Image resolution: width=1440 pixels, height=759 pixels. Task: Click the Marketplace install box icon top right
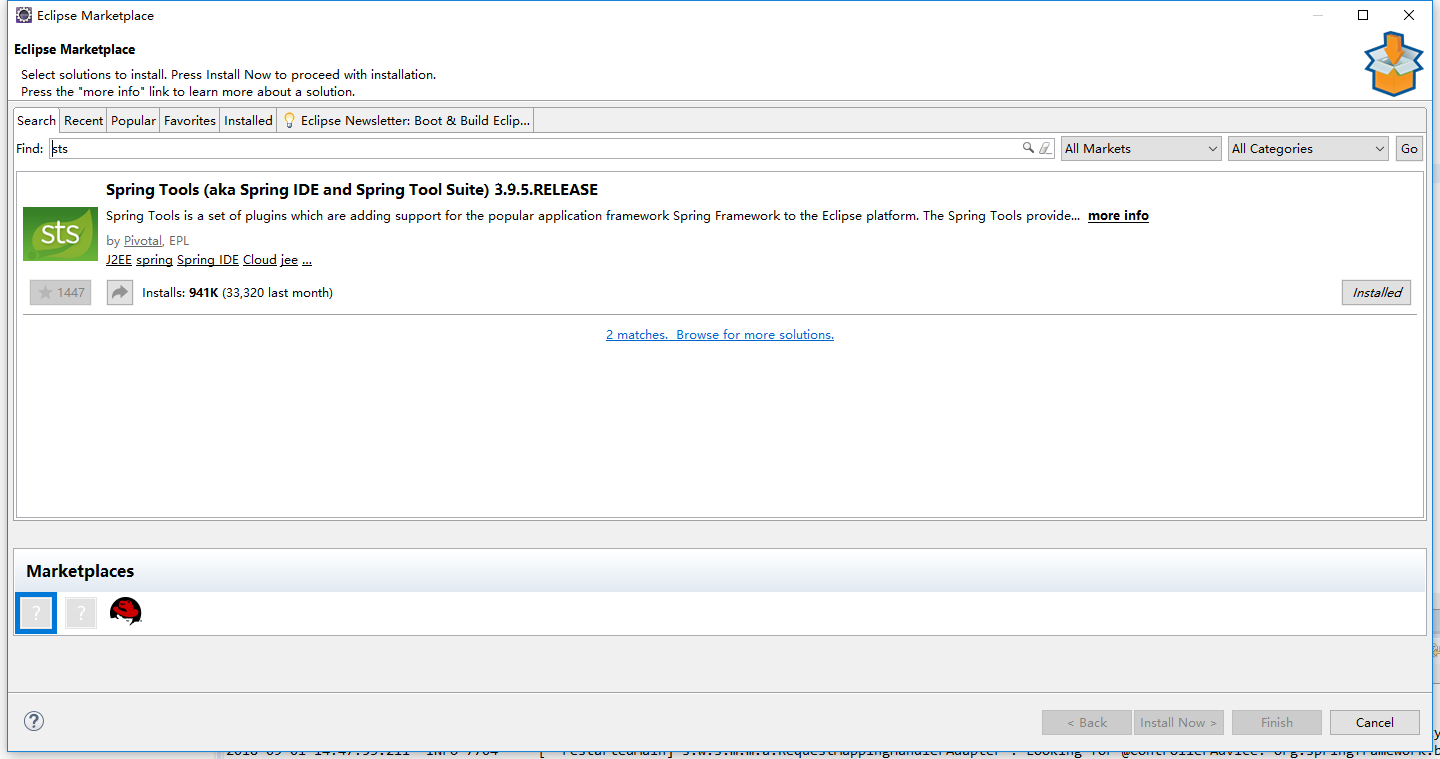tap(1393, 63)
